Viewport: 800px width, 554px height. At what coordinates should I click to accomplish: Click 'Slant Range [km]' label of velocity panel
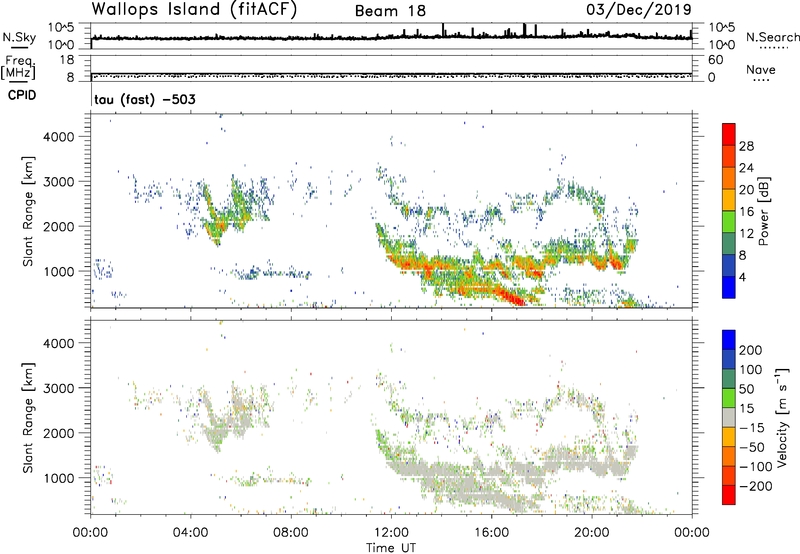(x=28, y=418)
